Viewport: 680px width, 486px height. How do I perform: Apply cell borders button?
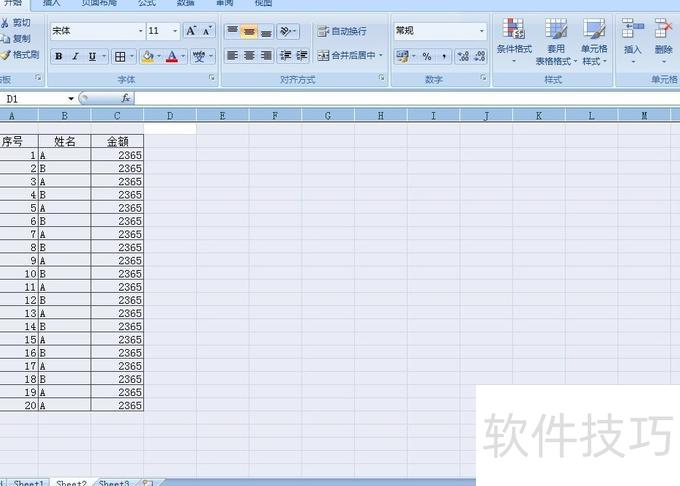(x=120, y=56)
